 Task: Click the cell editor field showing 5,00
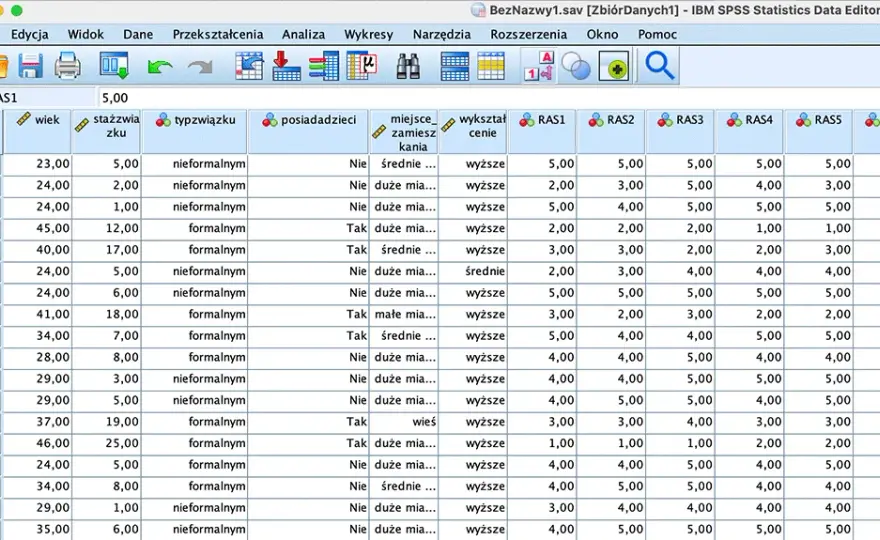488,98
